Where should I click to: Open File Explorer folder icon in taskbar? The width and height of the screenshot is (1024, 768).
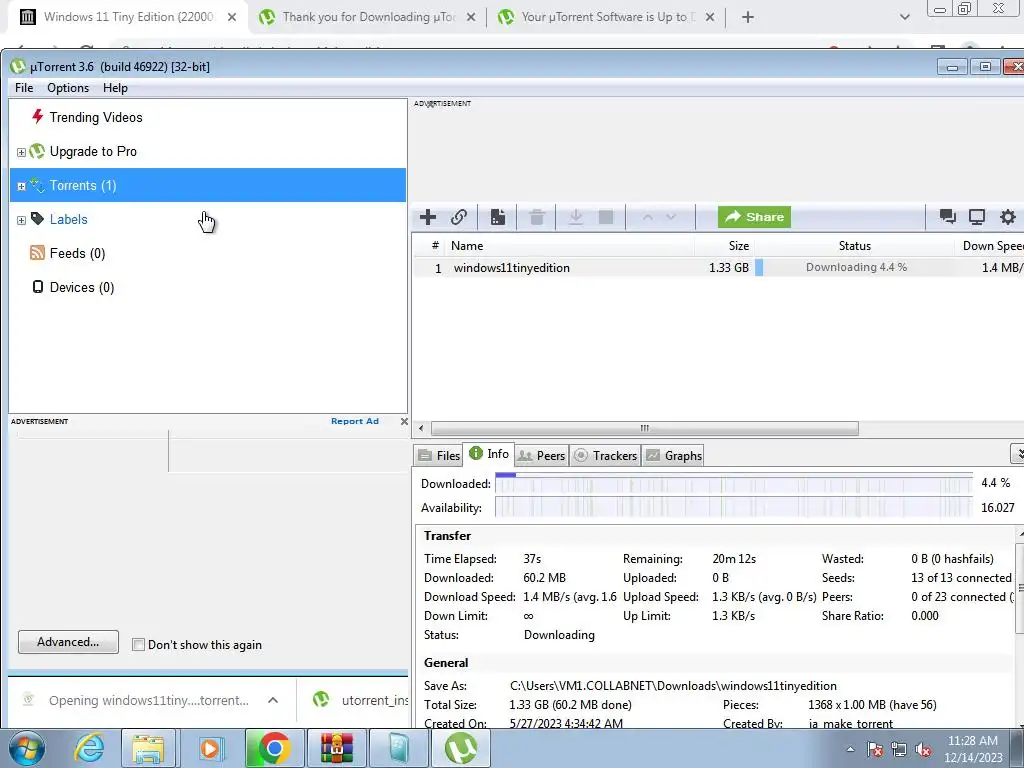click(x=148, y=748)
